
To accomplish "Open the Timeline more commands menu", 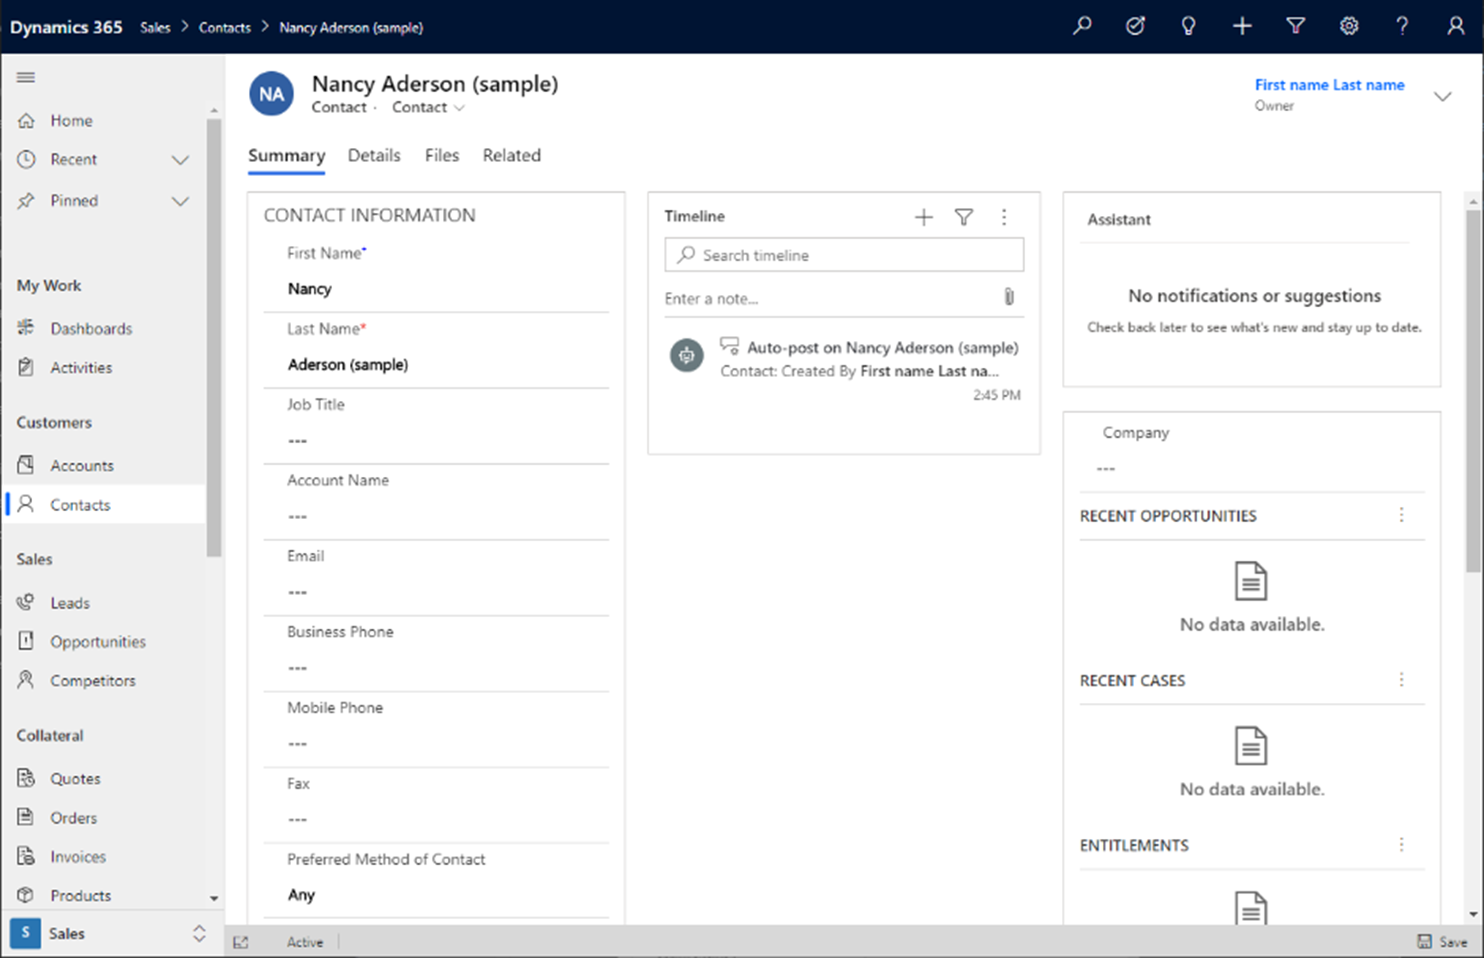I will tap(1004, 216).
